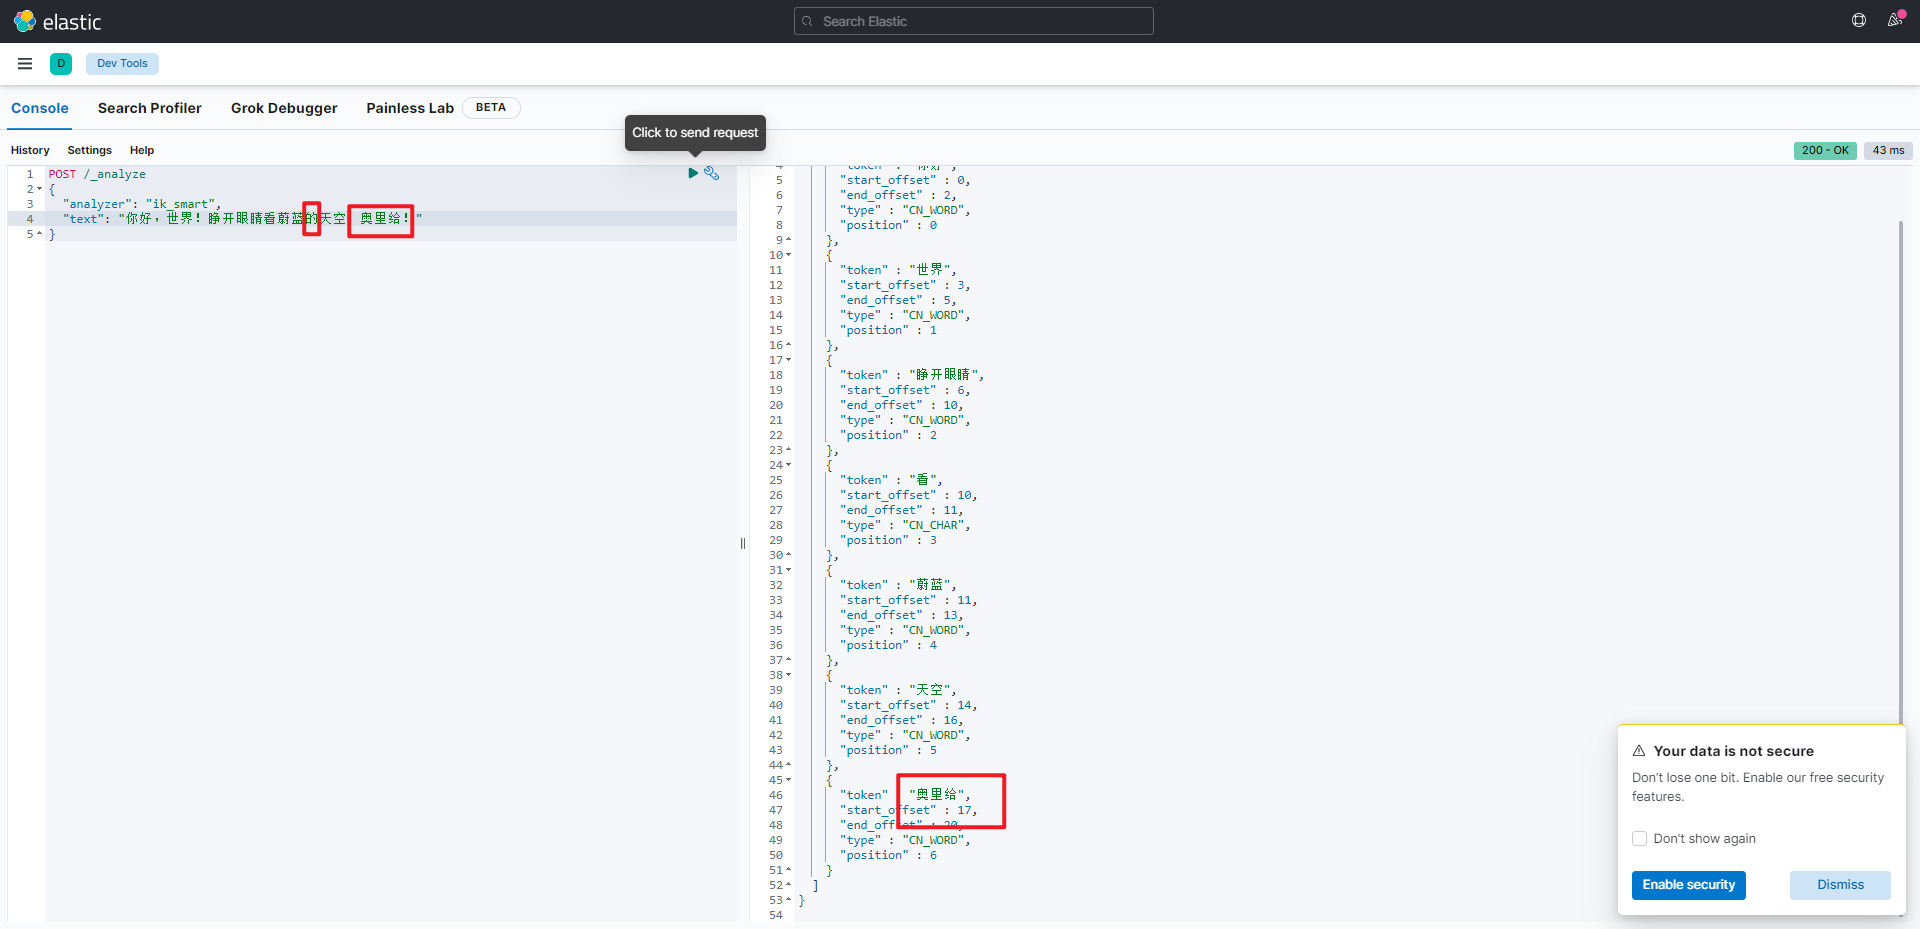
Task: Toggle fold marker at response line 52
Action: click(x=788, y=885)
